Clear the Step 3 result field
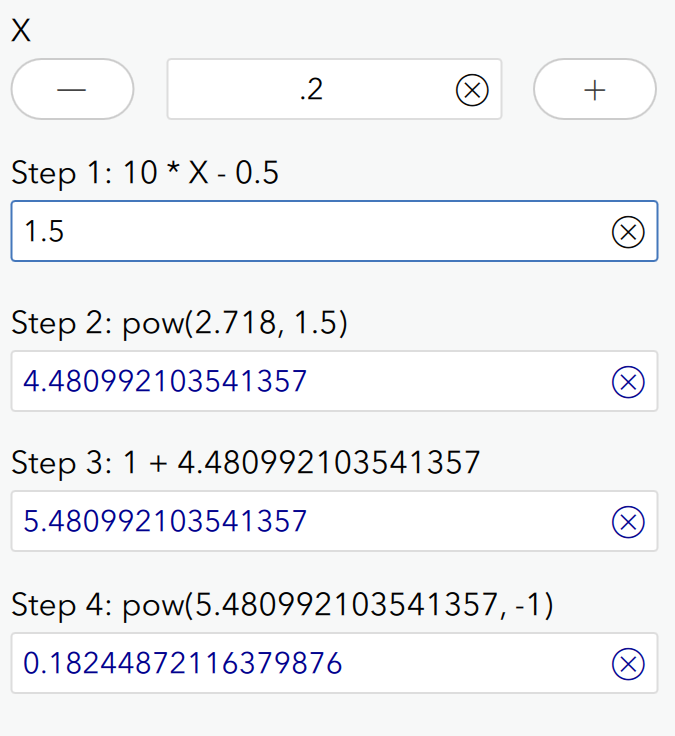 [627, 522]
